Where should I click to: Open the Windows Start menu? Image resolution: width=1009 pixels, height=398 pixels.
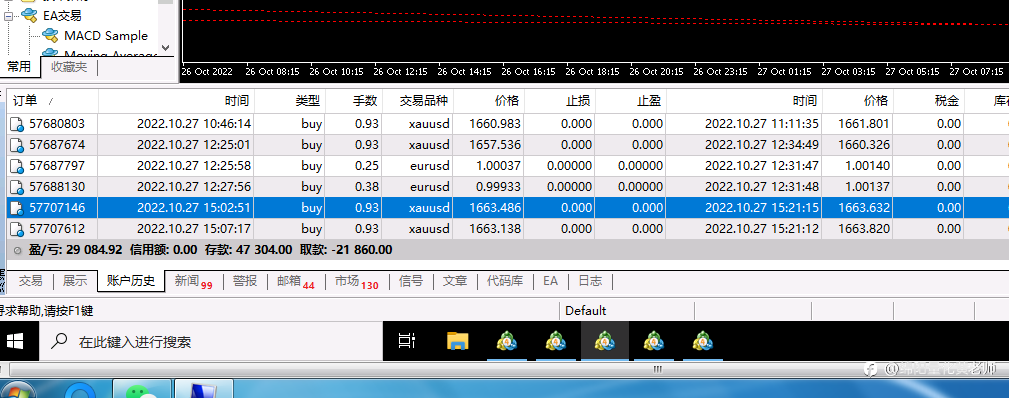click(x=15, y=341)
